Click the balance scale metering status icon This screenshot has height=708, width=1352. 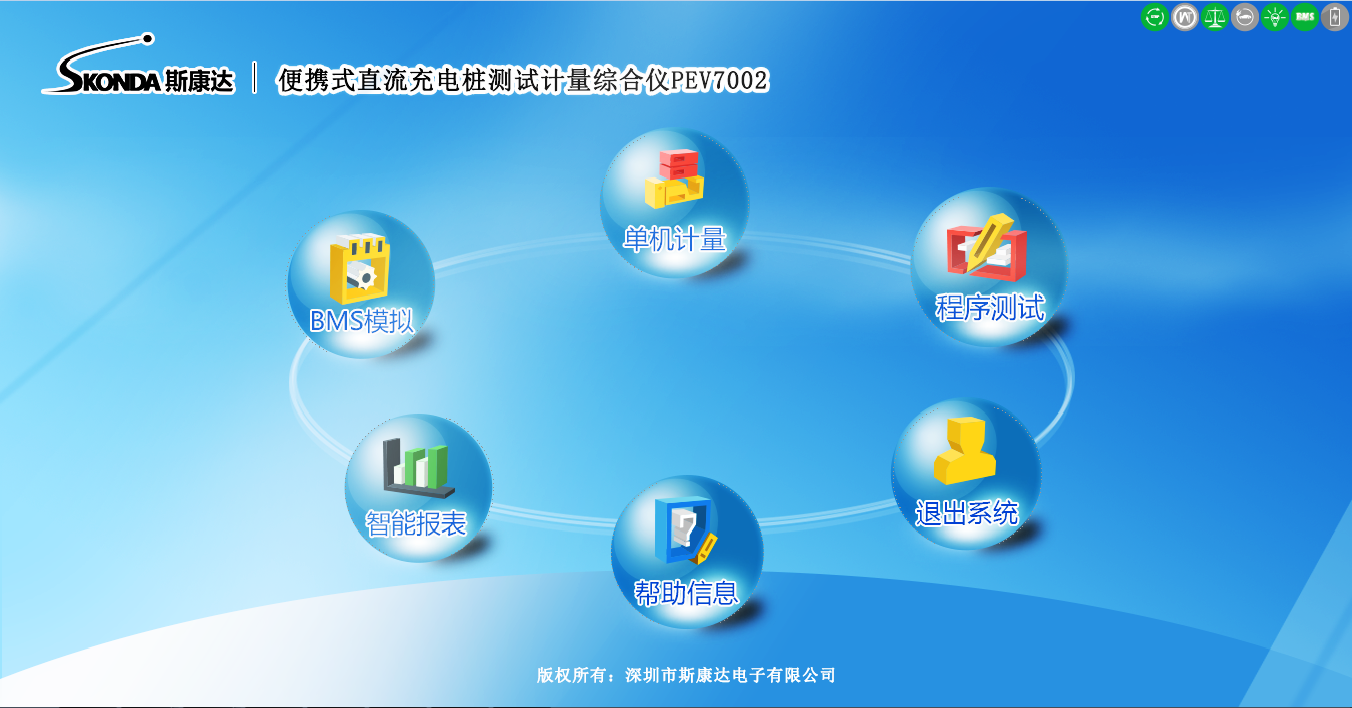coord(1214,17)
